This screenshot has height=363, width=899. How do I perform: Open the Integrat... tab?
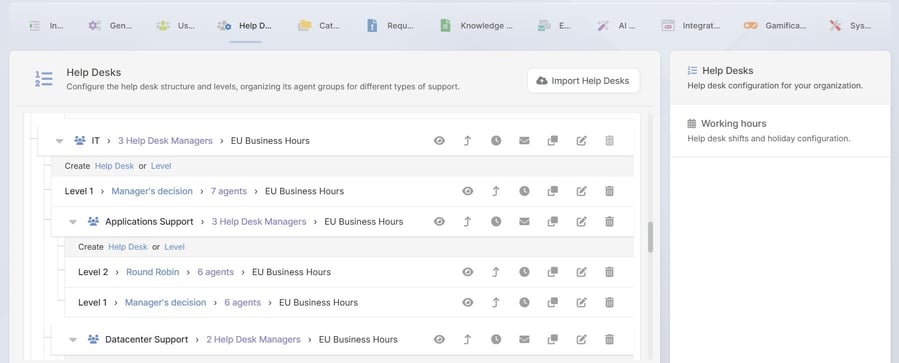point(690,26)
